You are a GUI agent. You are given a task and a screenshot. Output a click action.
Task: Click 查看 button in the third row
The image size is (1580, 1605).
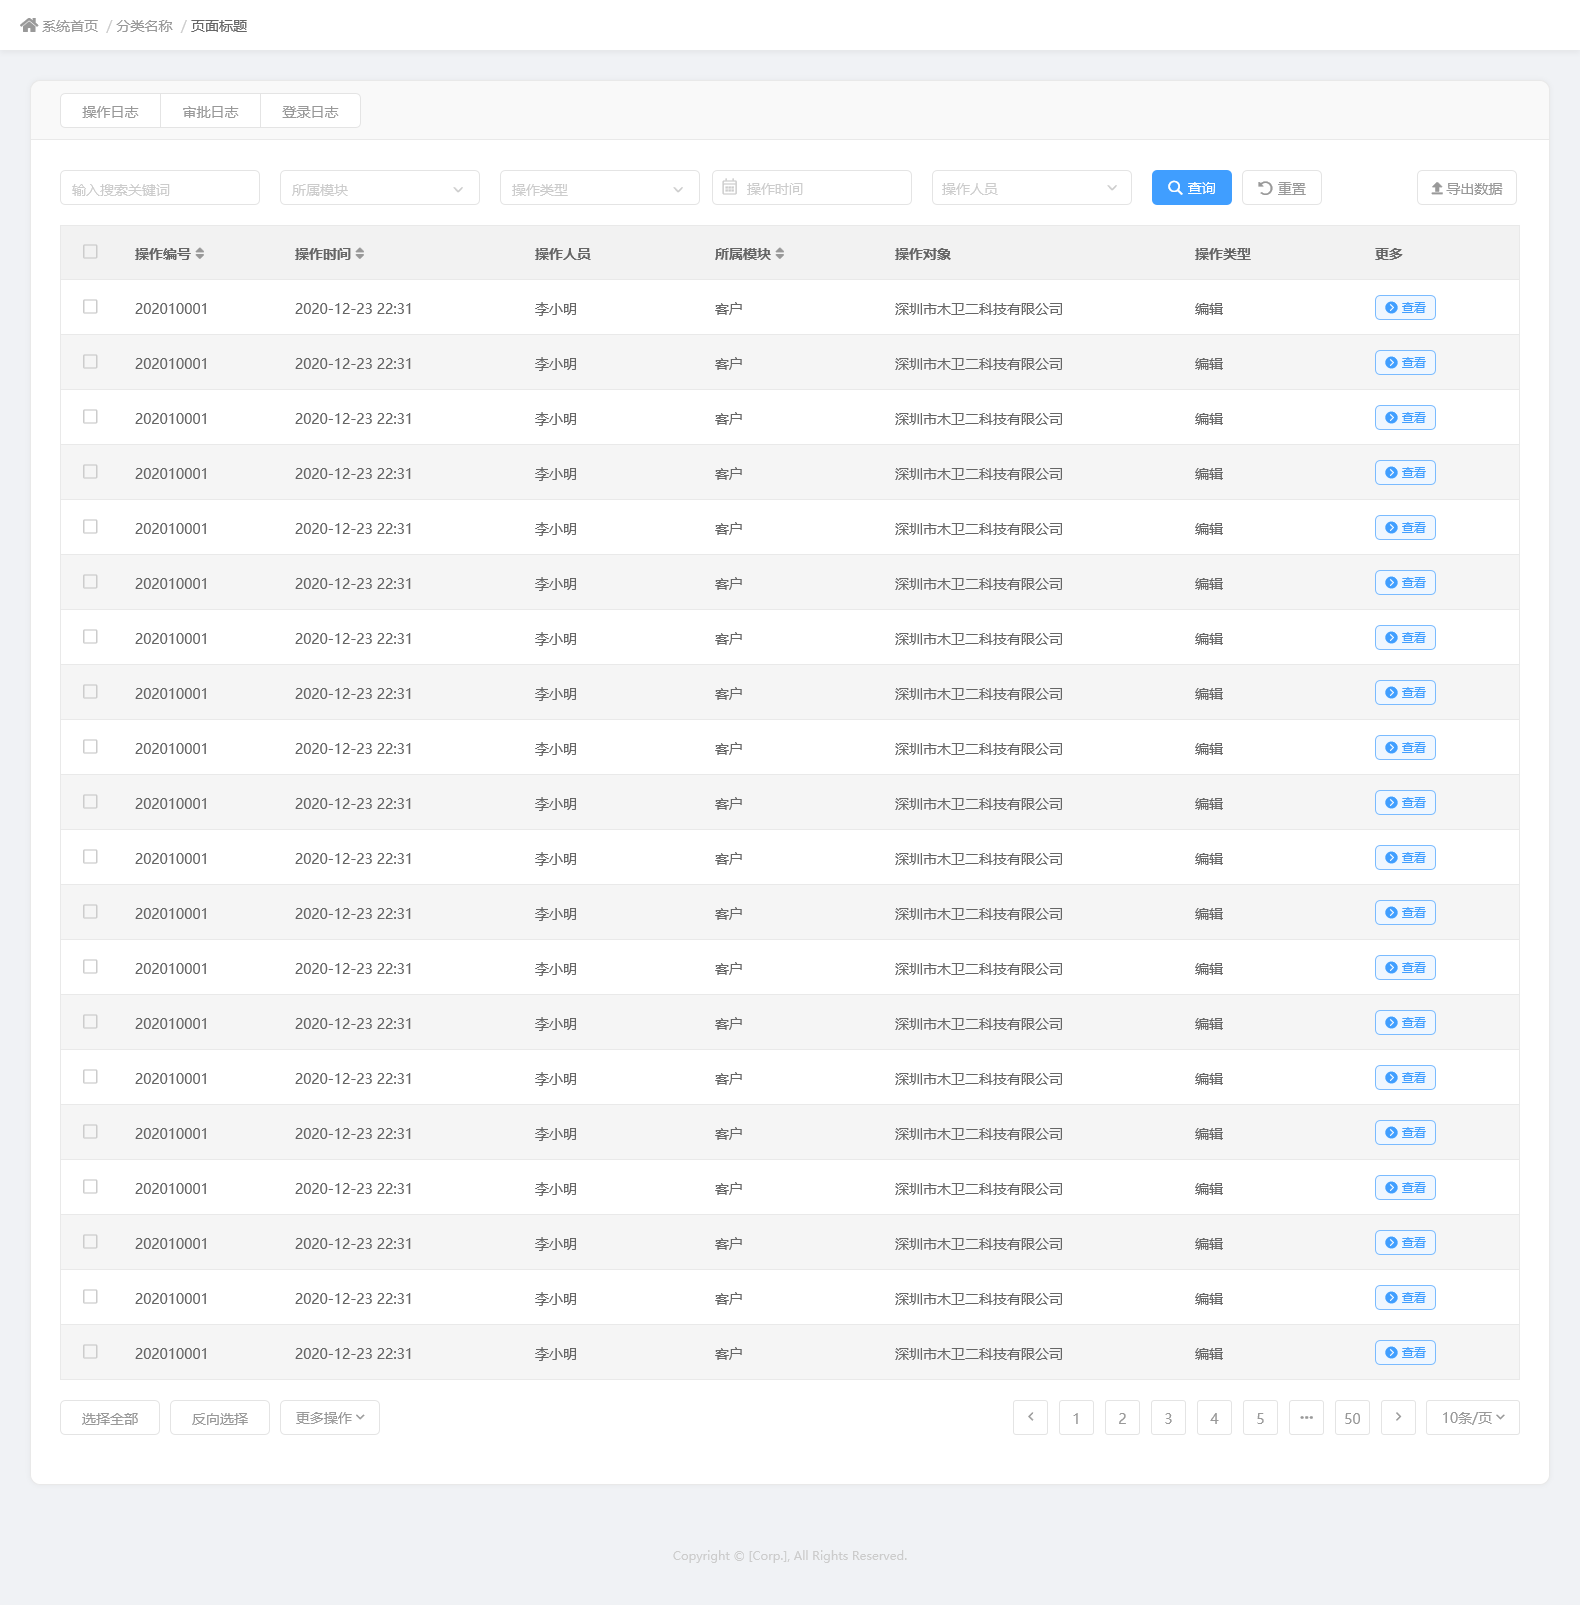[1405, 417]
